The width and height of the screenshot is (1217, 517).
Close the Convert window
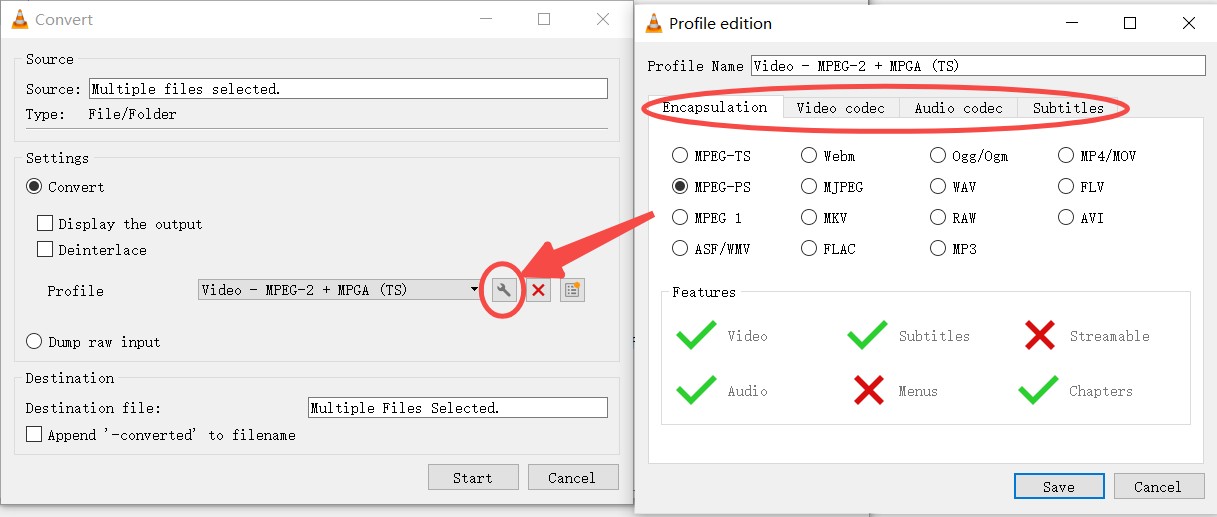[x=603, y=19]
